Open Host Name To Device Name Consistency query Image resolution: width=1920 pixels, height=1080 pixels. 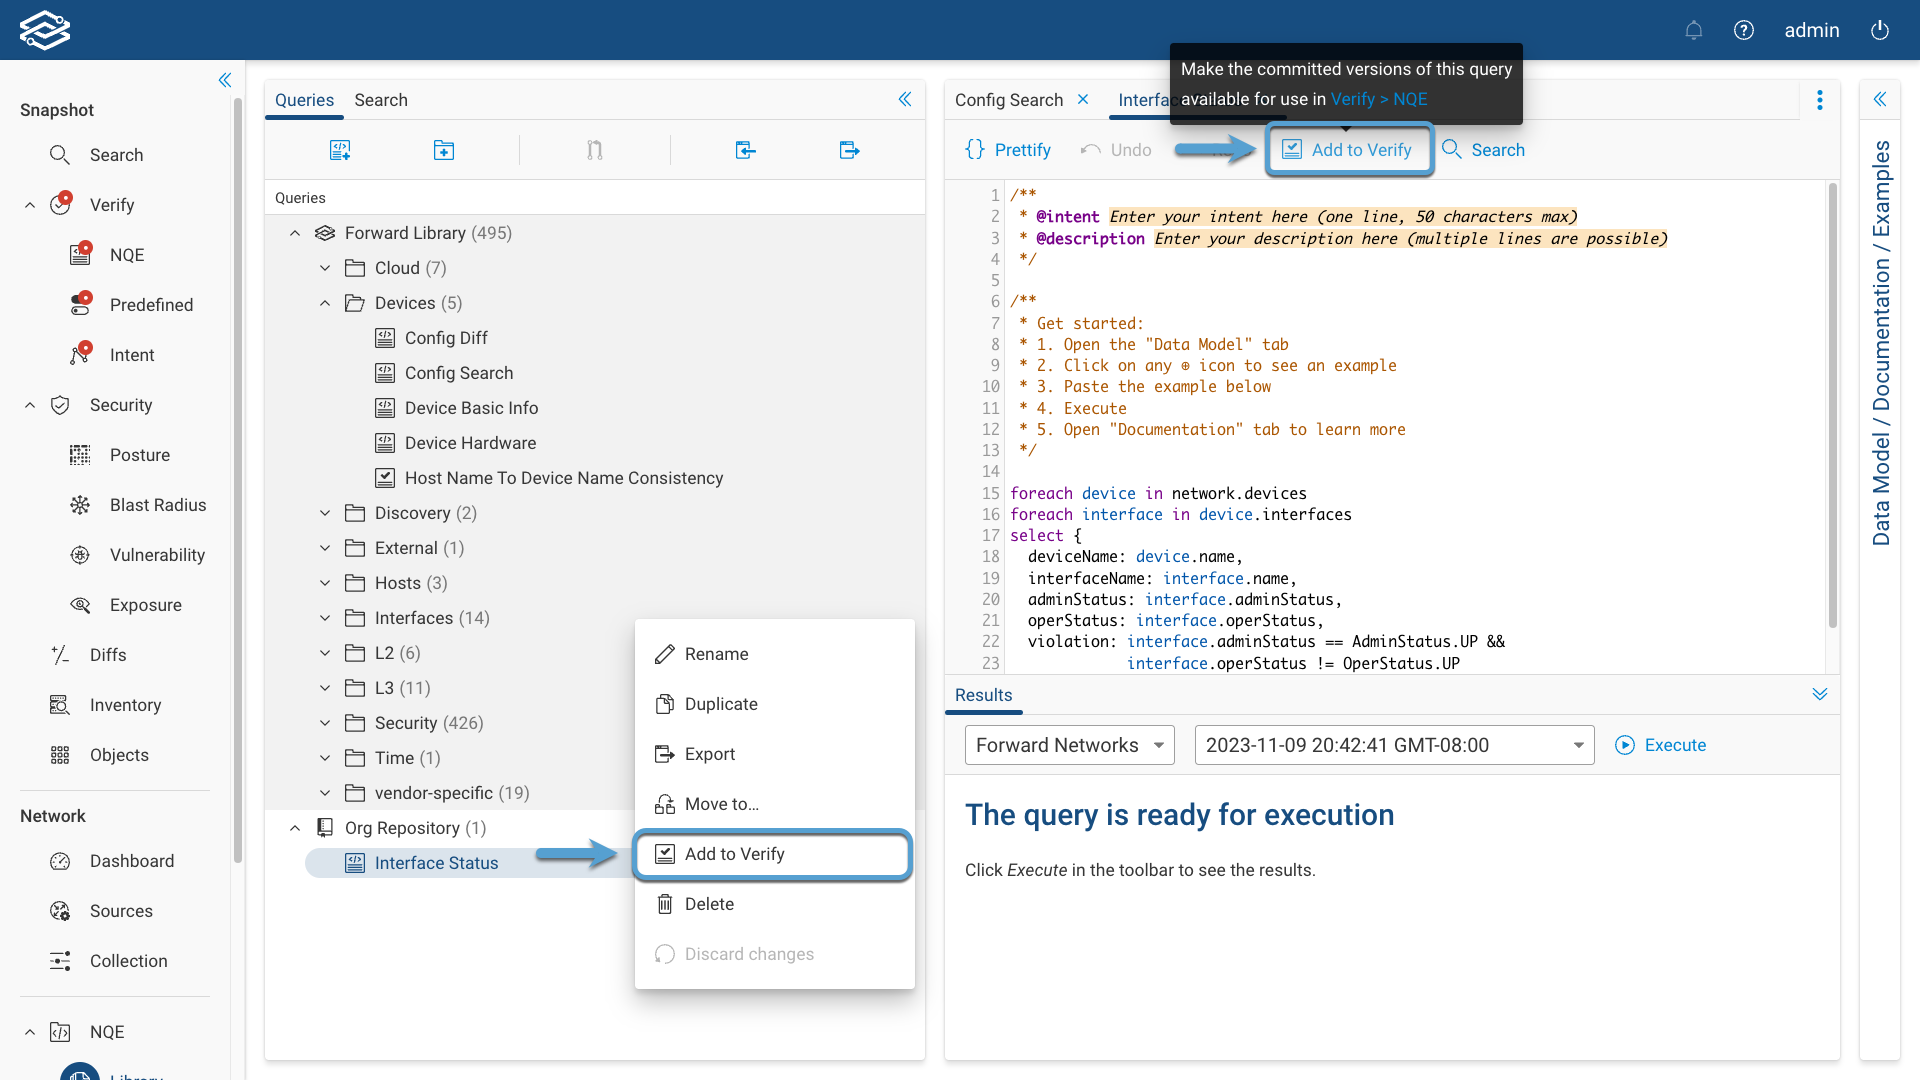(563, 478)
